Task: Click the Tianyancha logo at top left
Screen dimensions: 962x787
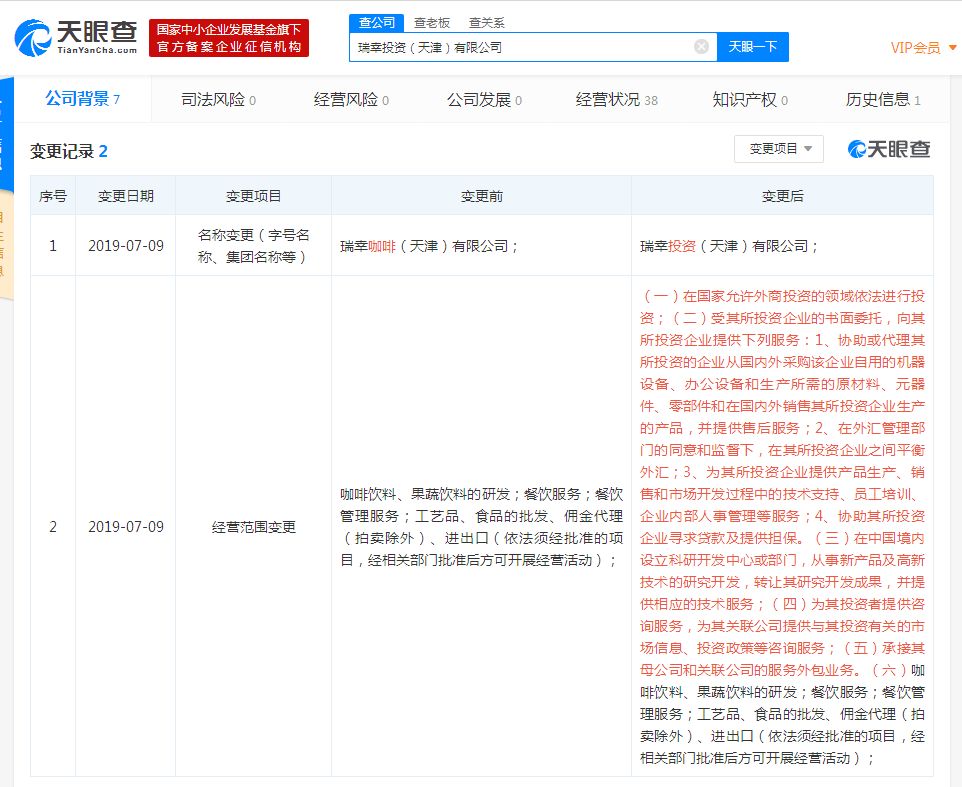Action: coord(75,38)
